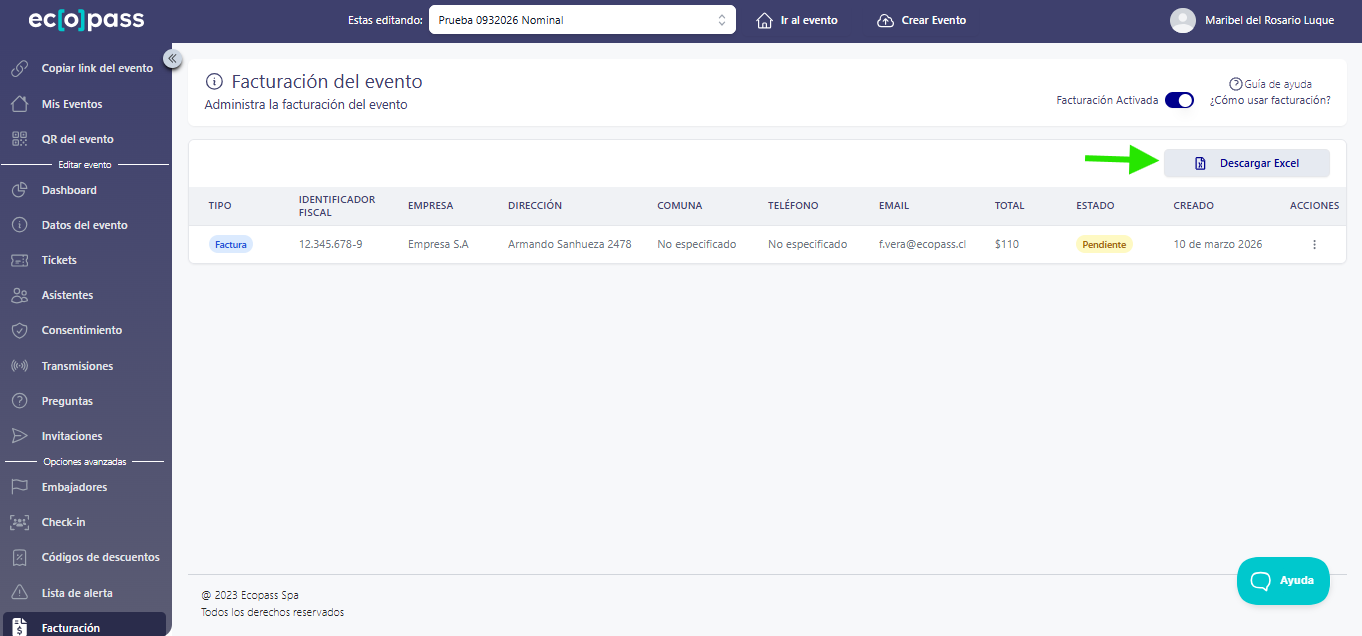Click the flag icon beside Embajadores
Image resolution: width=1362 pixels, height=636 pixels.
[x=19, y=487]
